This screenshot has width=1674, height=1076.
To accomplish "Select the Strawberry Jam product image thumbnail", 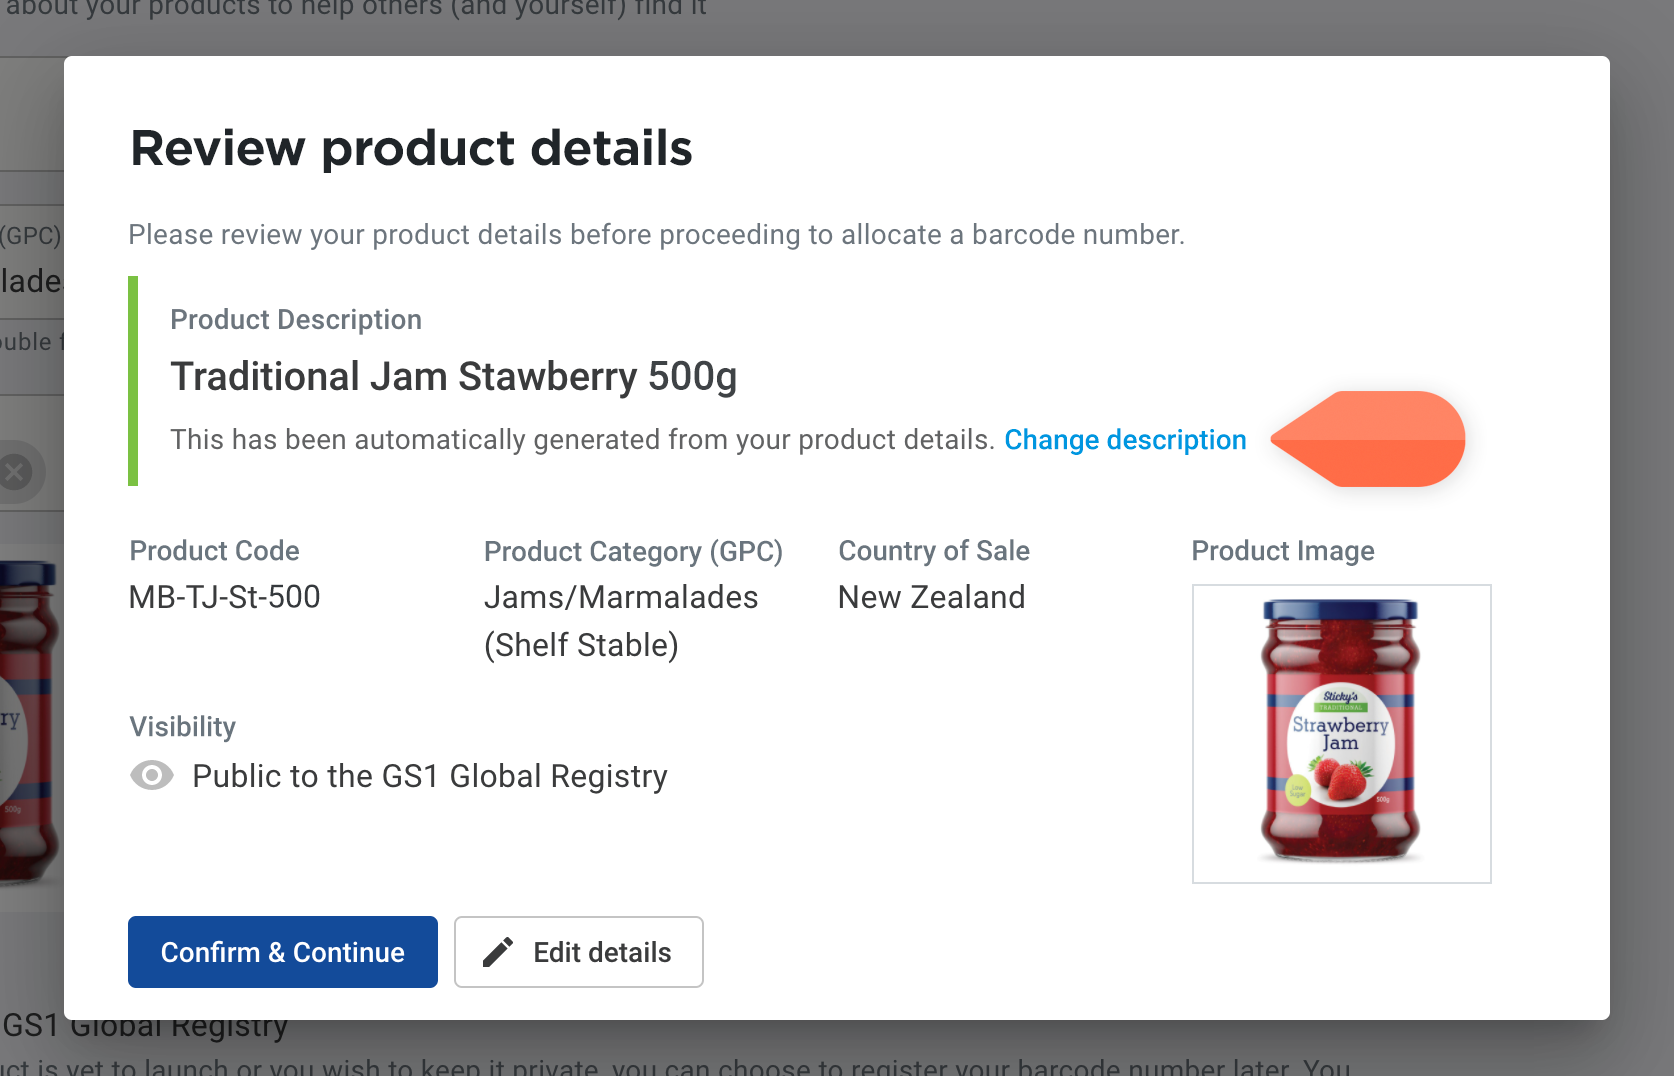I will (x=1341, y=733).
